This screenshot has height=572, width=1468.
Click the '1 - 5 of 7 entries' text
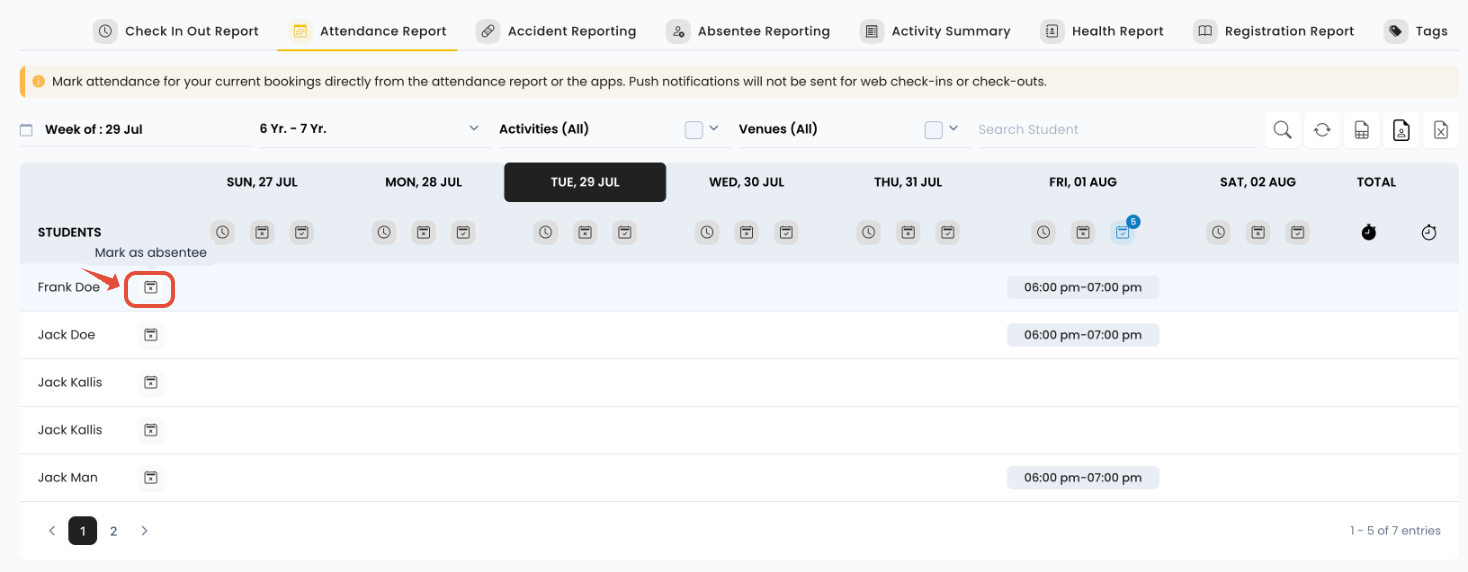(1395, 531)
